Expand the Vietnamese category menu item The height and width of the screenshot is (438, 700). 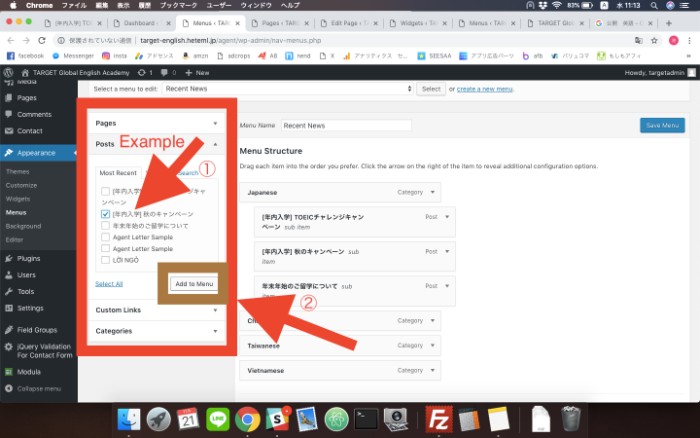click(x=432, y=370)
